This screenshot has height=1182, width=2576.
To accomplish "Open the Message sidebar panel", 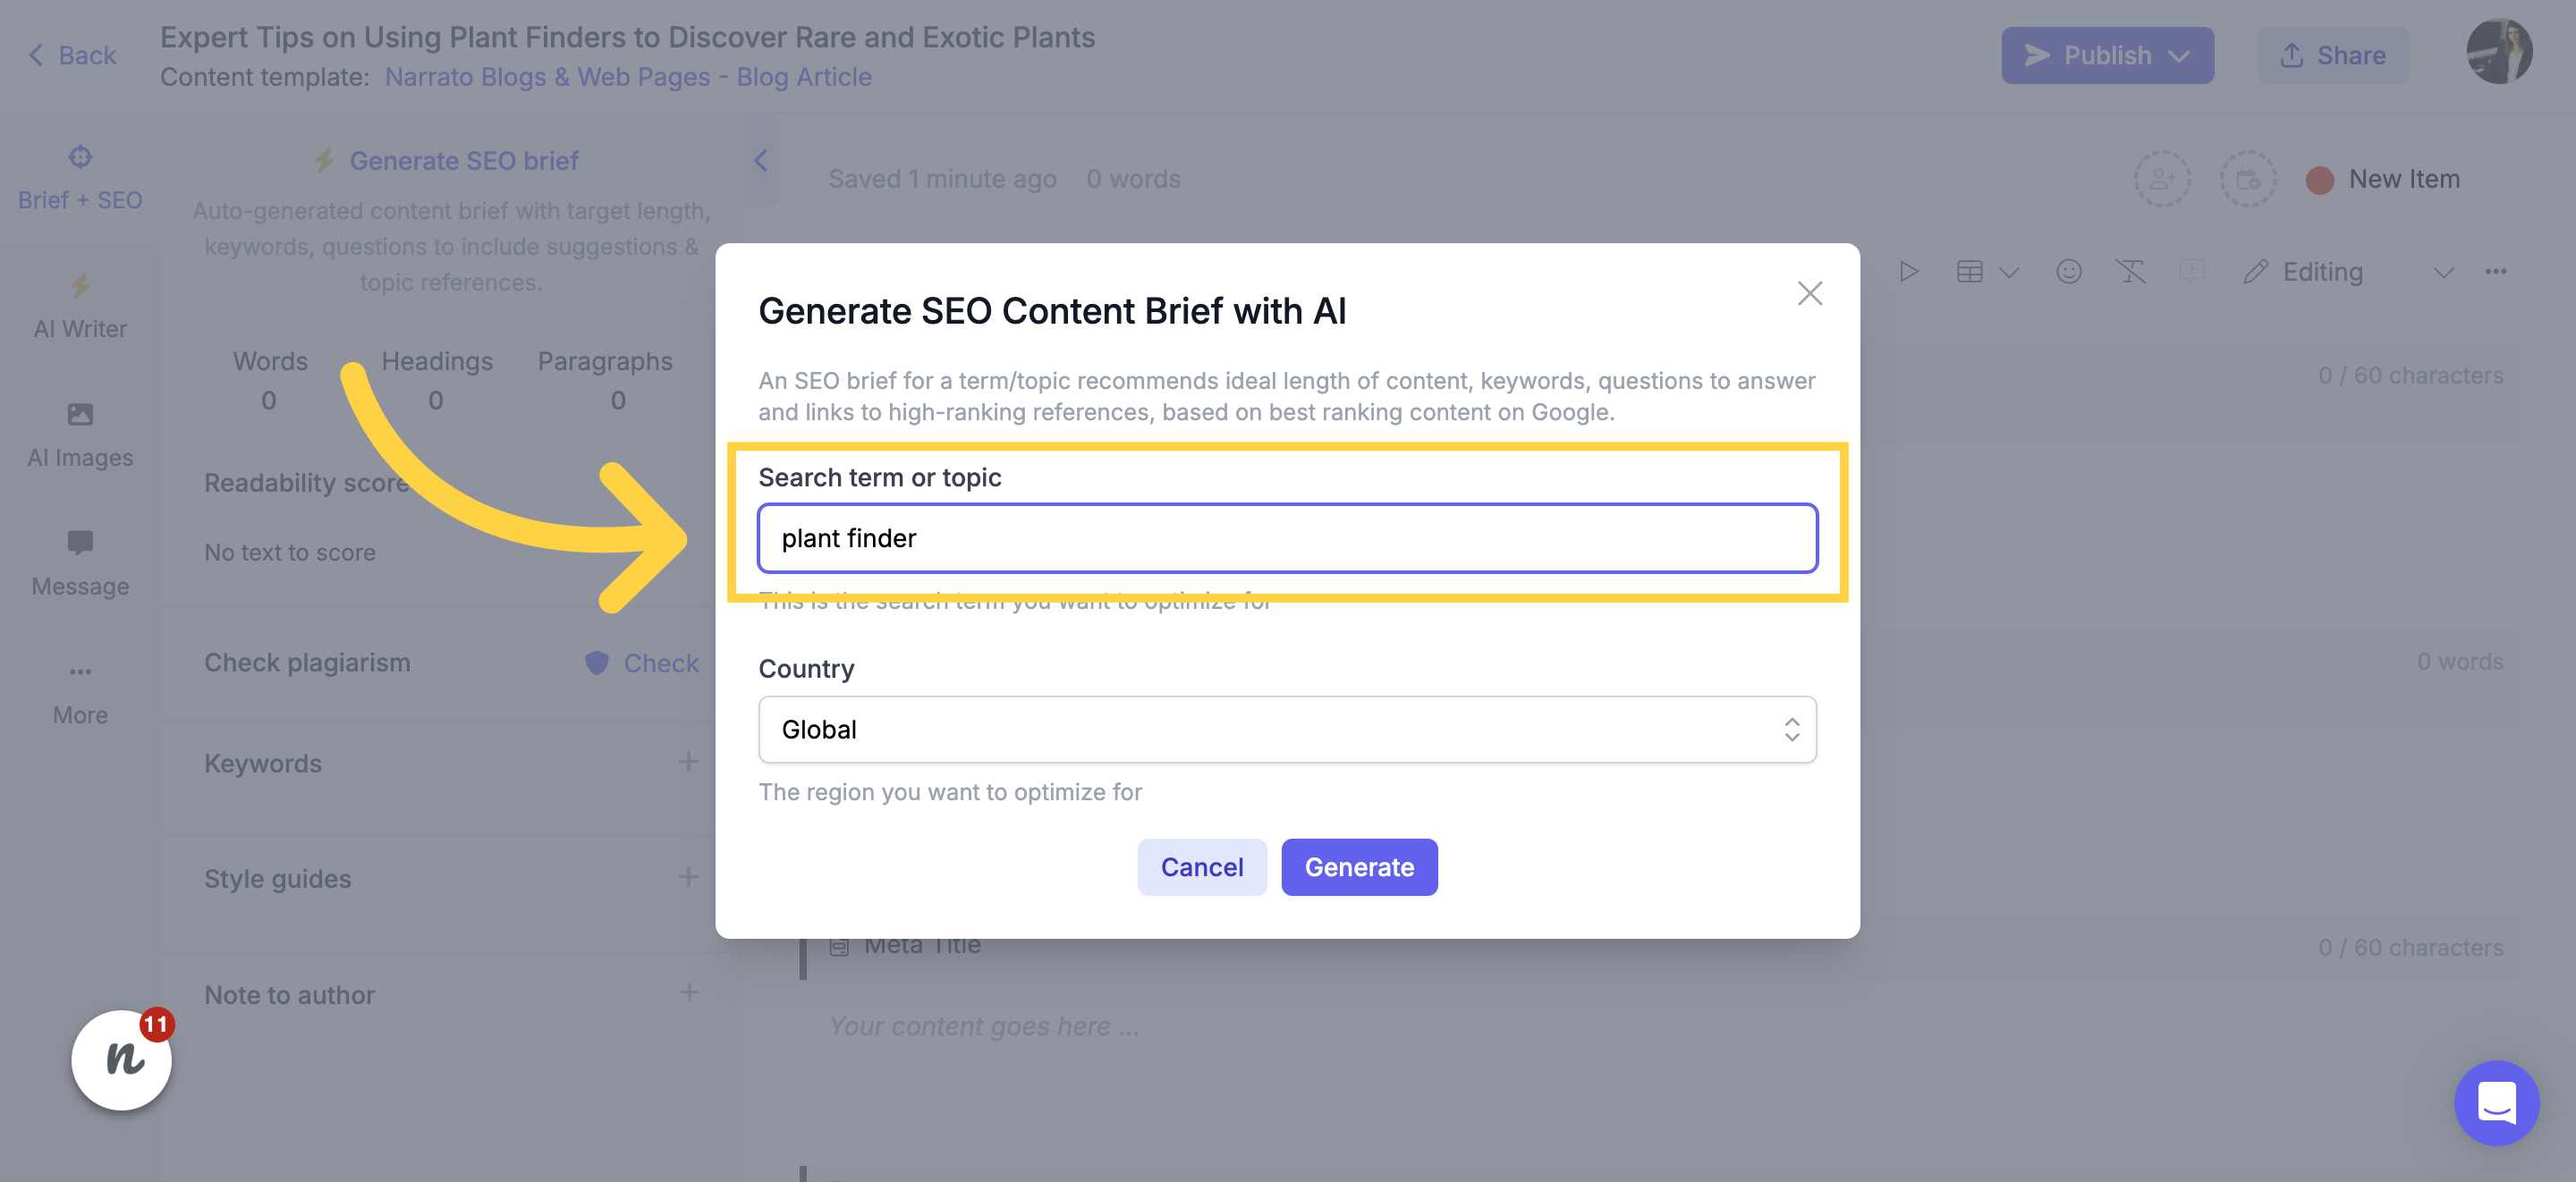I will coord(80,565).
